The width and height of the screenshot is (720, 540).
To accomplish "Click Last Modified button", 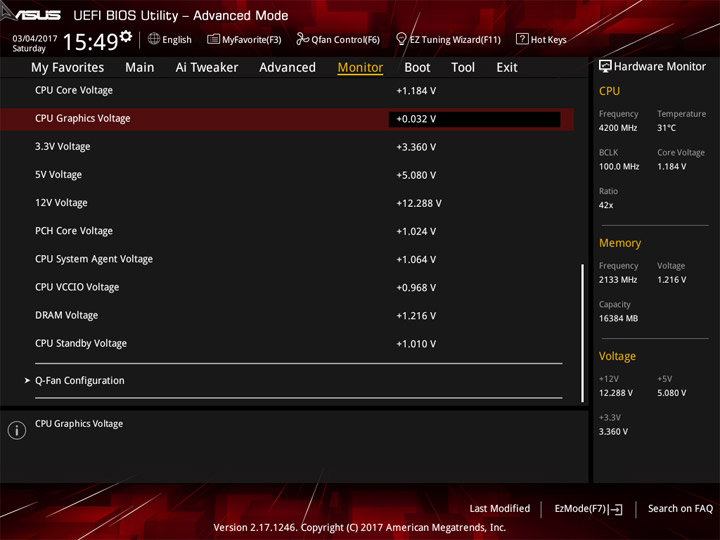I will tap(500, 508).
